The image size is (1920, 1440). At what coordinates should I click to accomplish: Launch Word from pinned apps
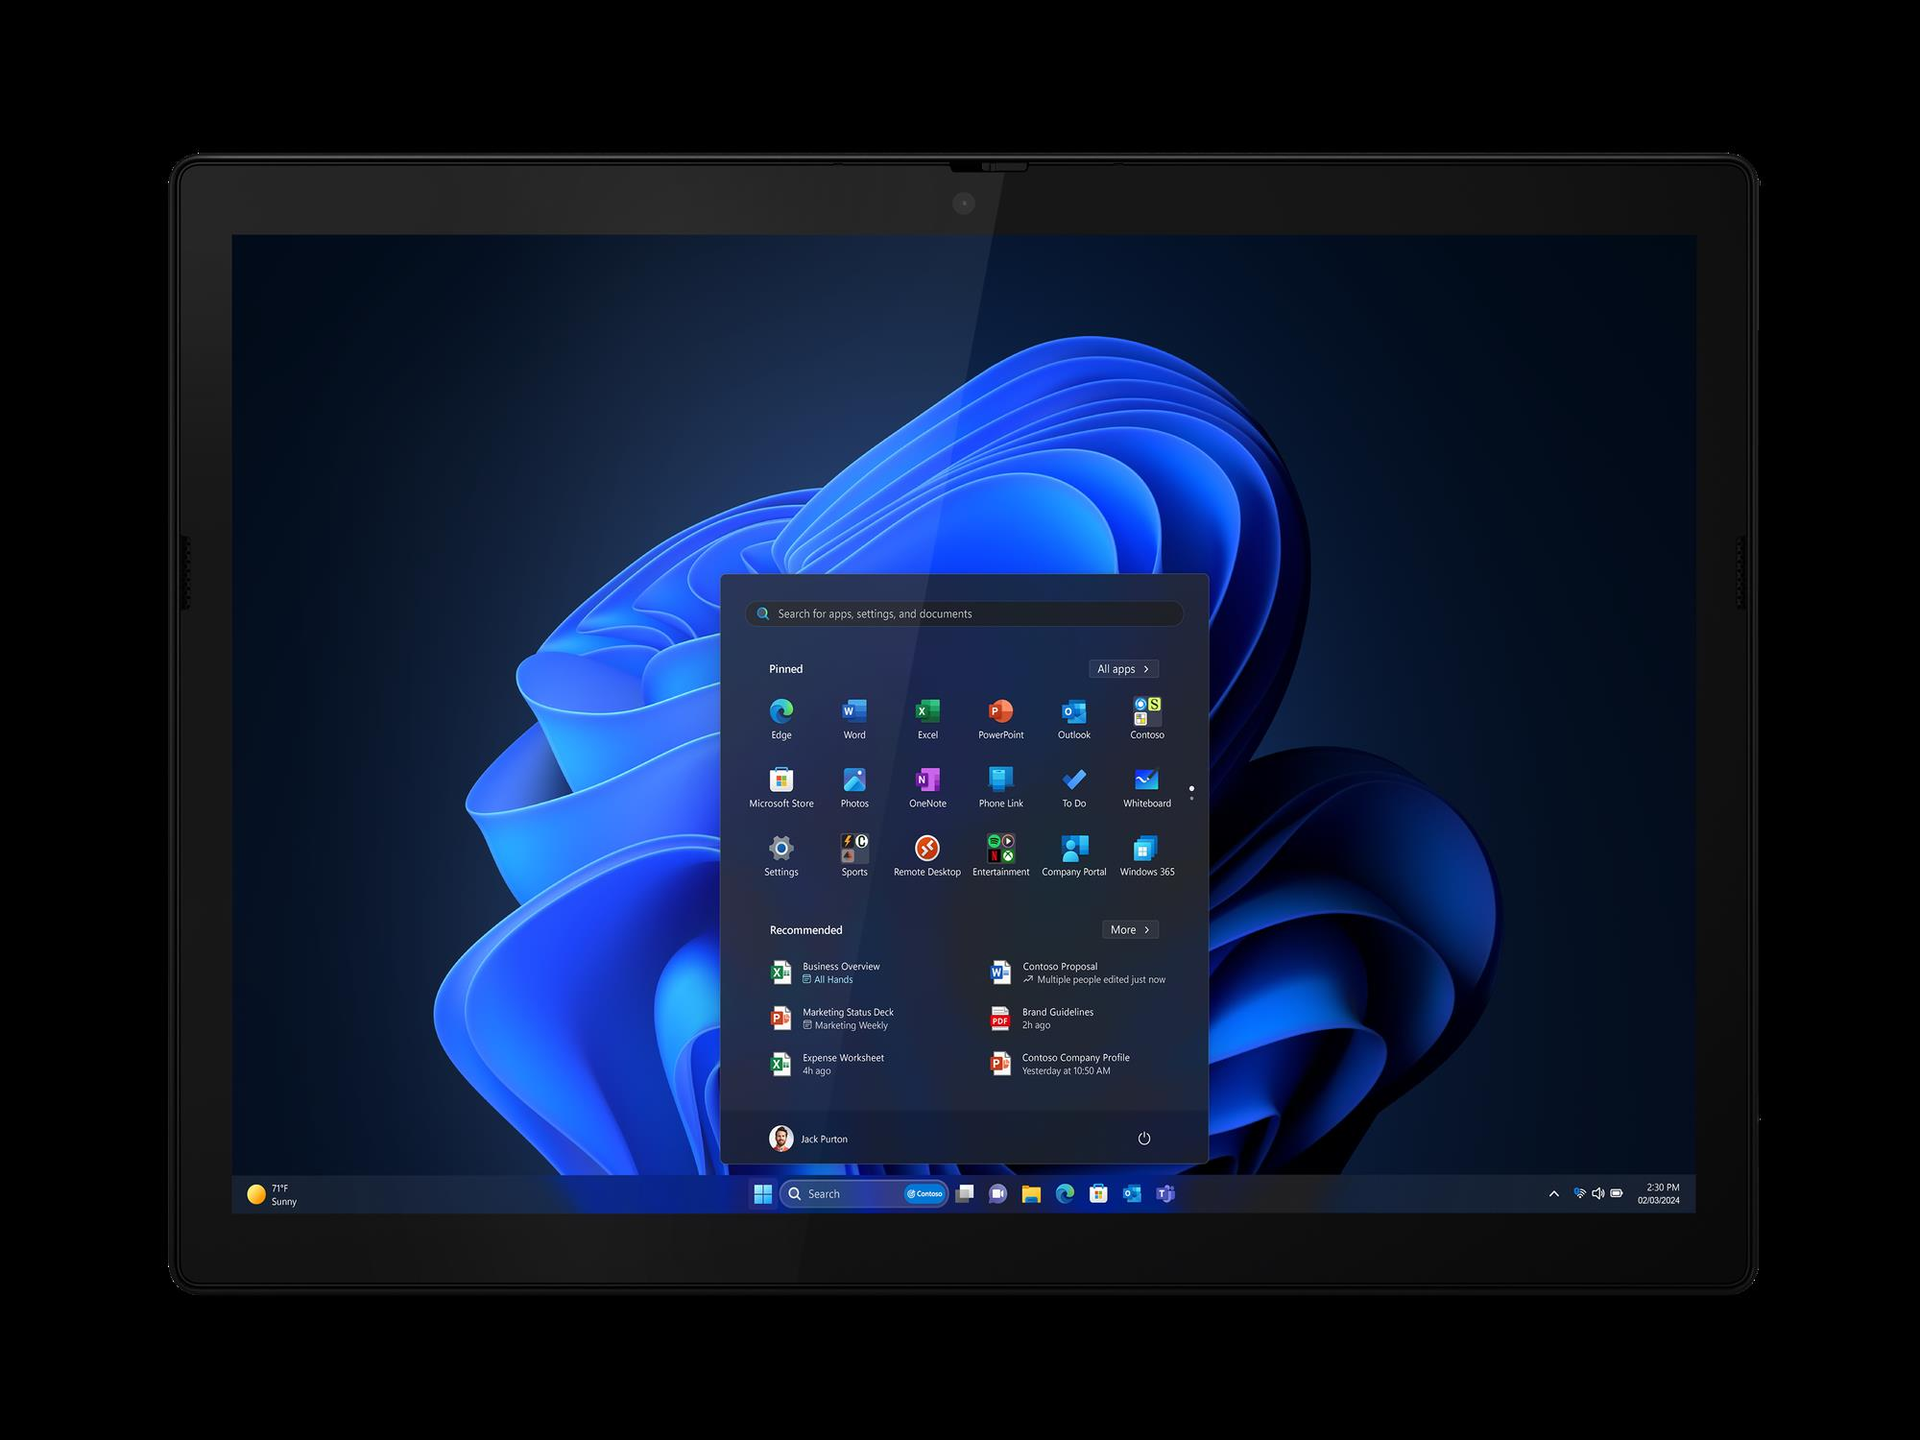854,712
